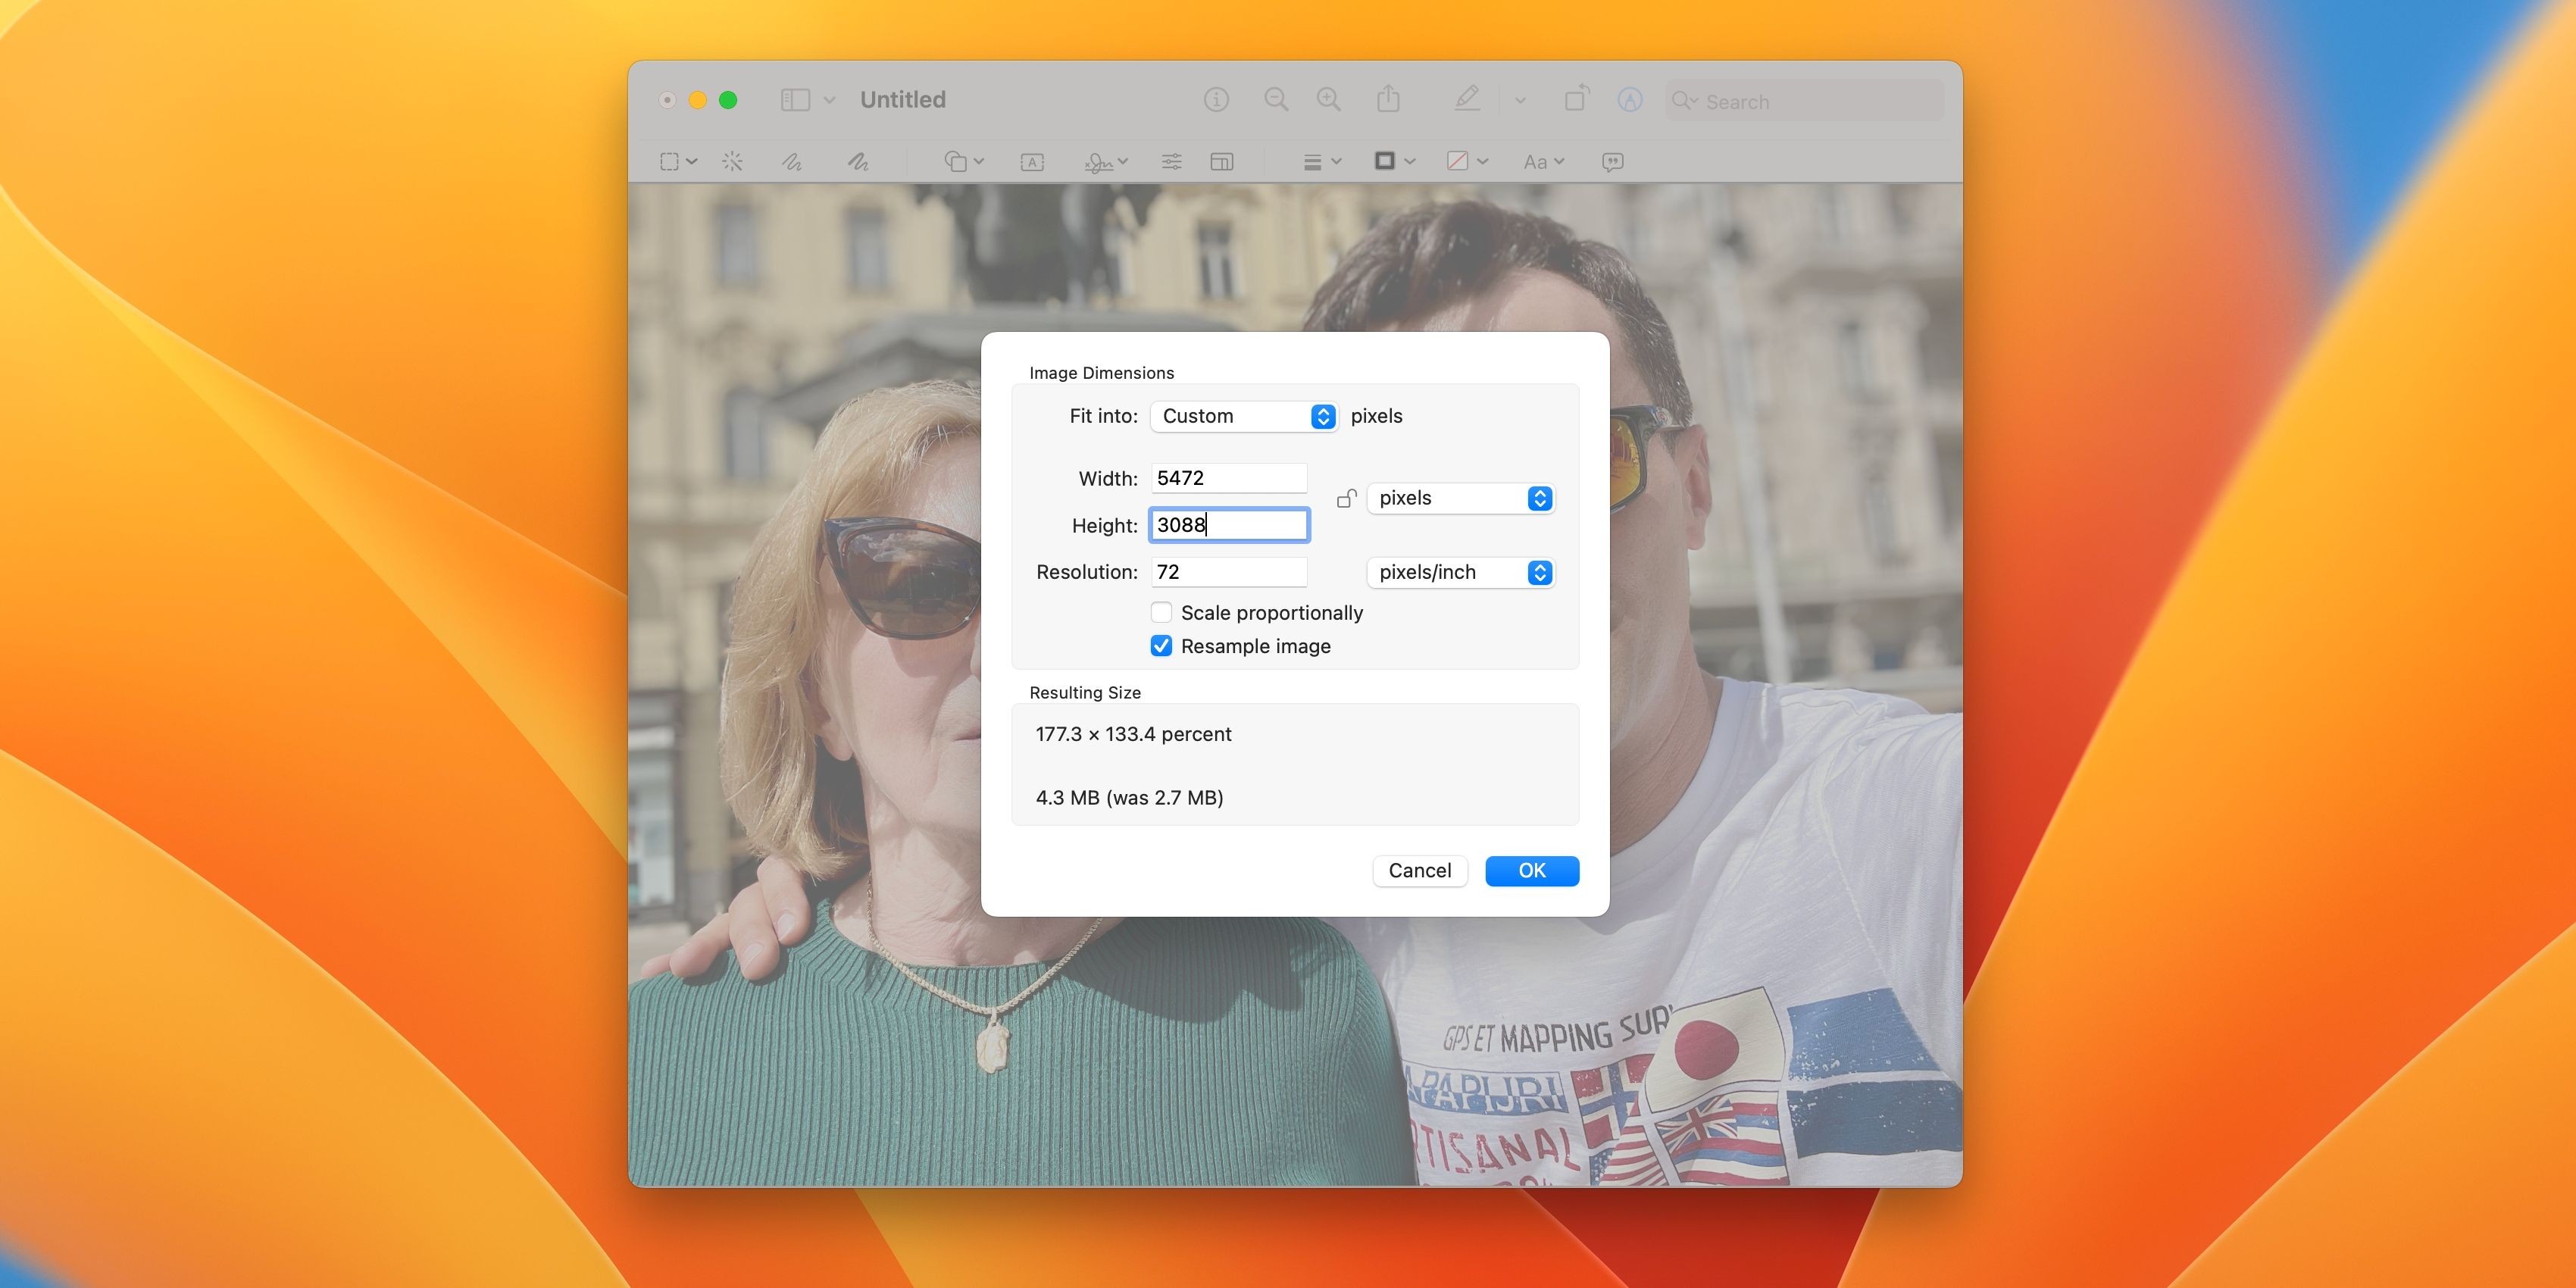Click the Untitled window title

[903, 100]
